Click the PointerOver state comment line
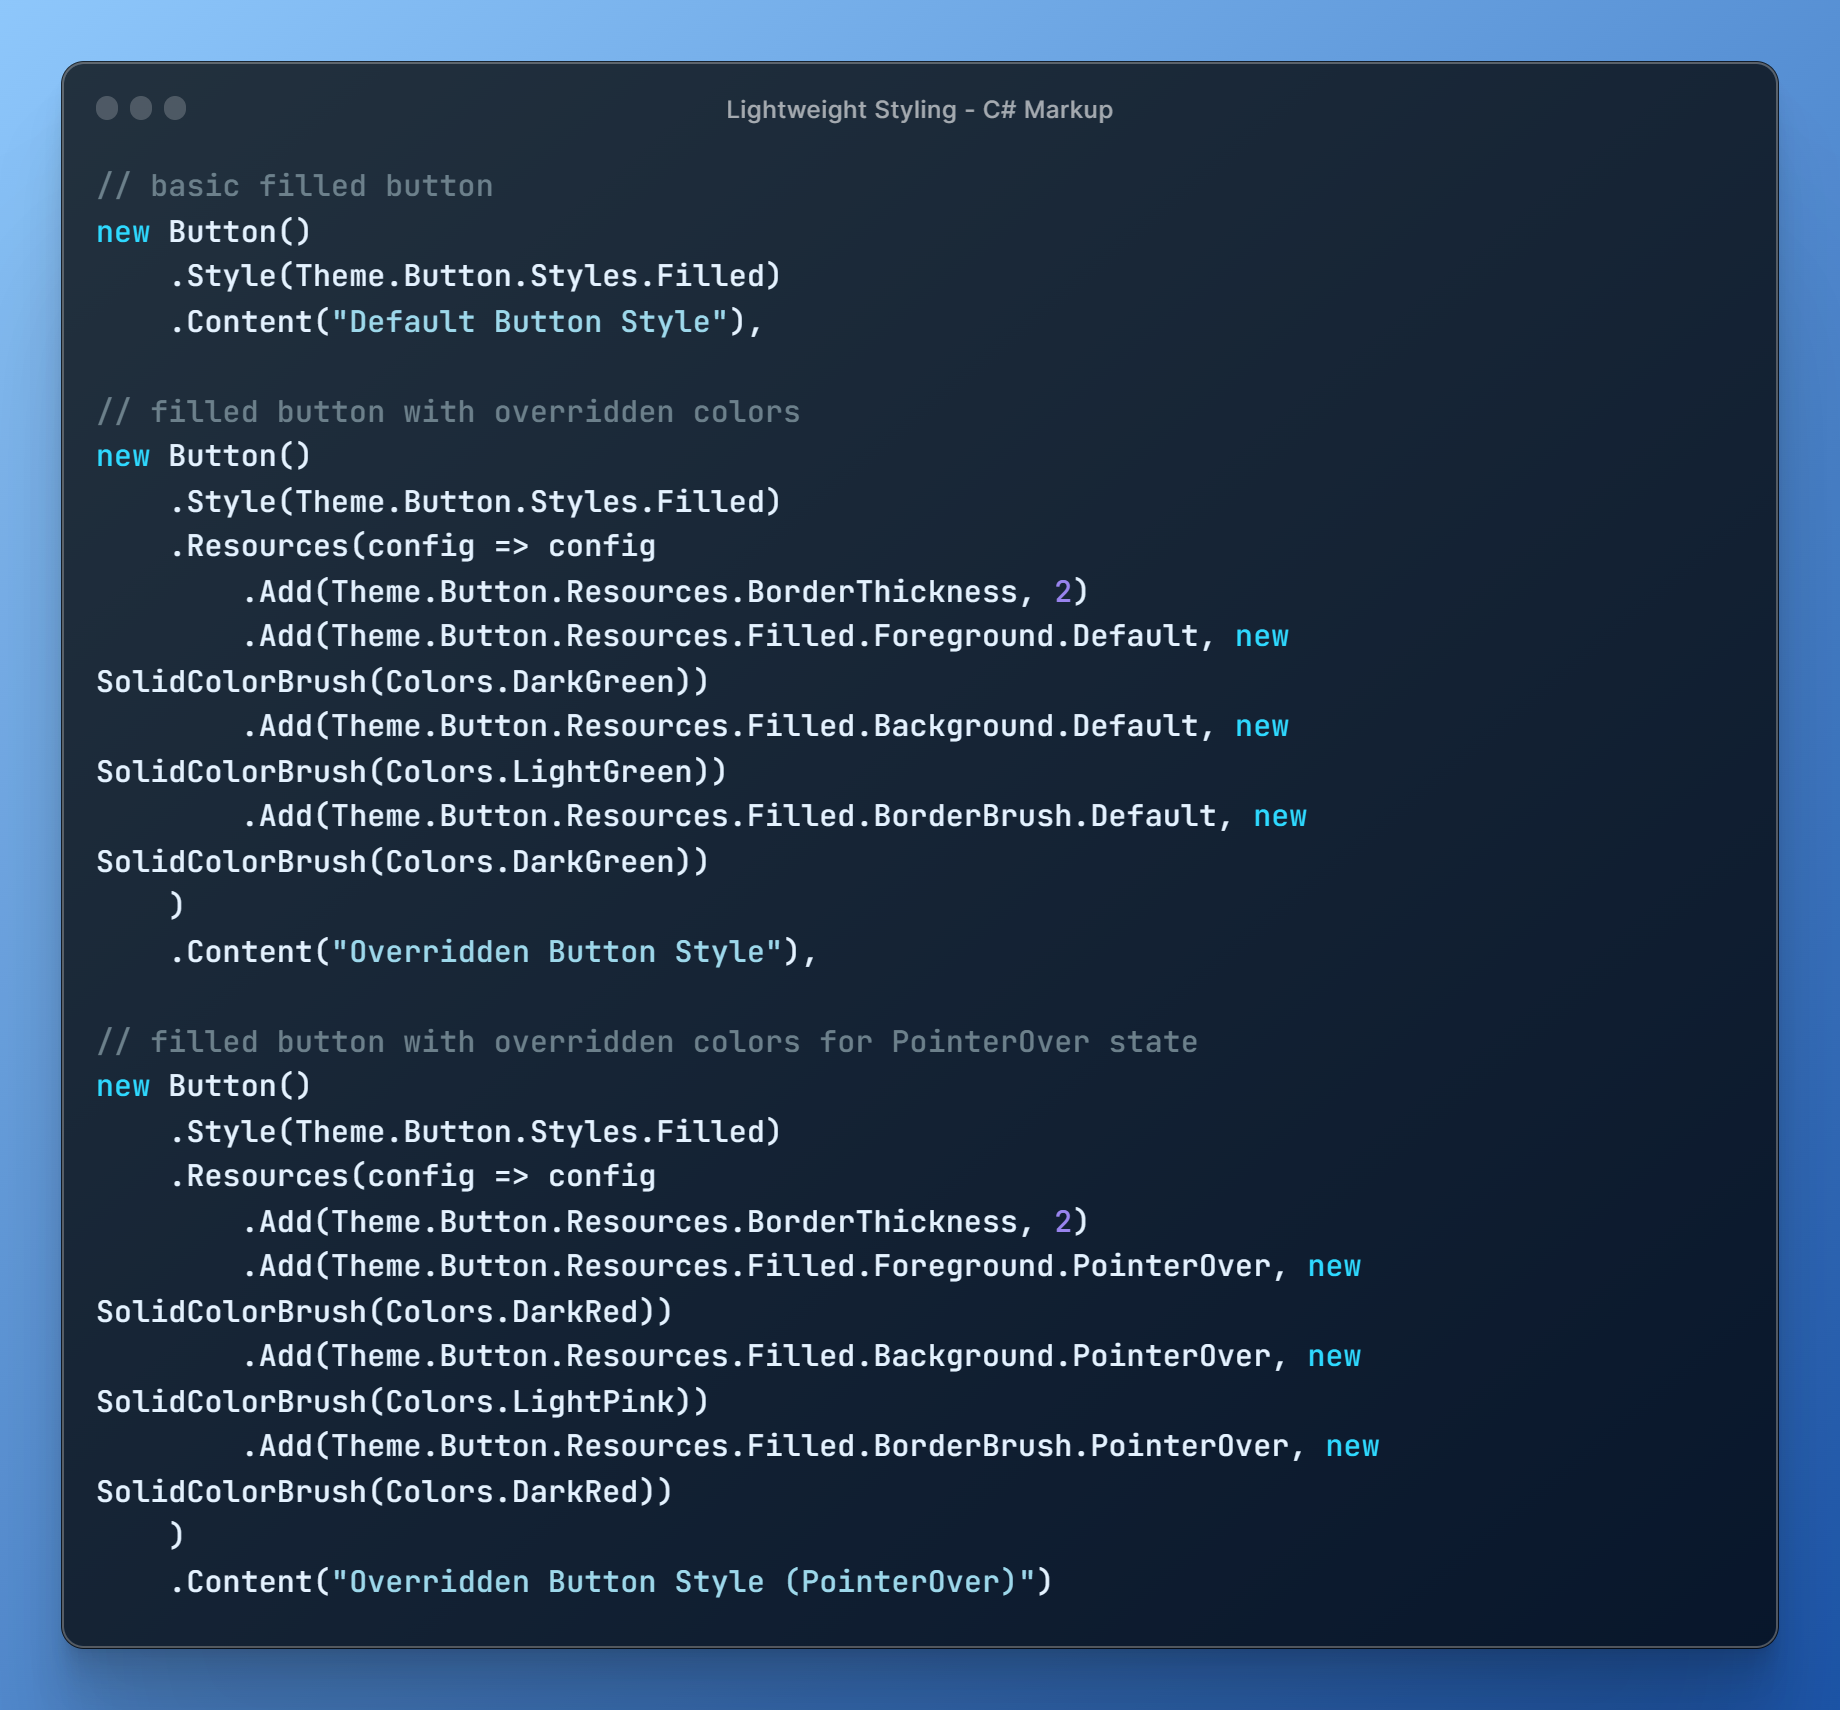This screenshot has width=1840, height=1710. pos(646,1041)
